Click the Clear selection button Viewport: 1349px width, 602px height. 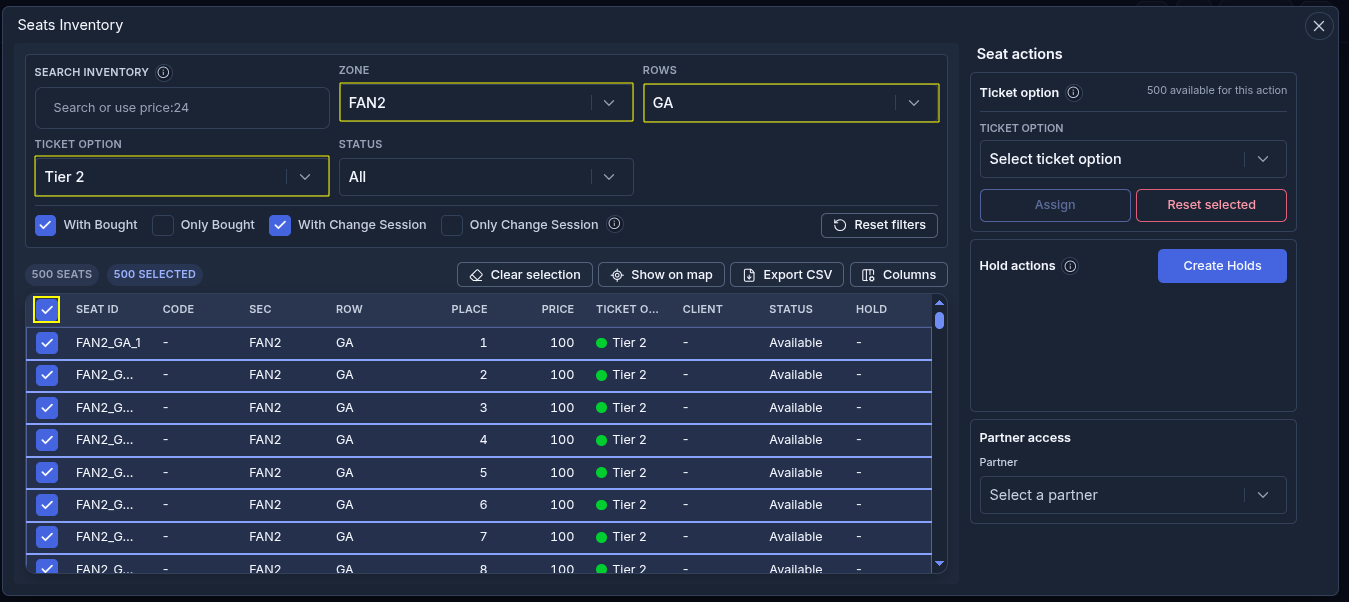pyautogui.click(x=525, y=275)
